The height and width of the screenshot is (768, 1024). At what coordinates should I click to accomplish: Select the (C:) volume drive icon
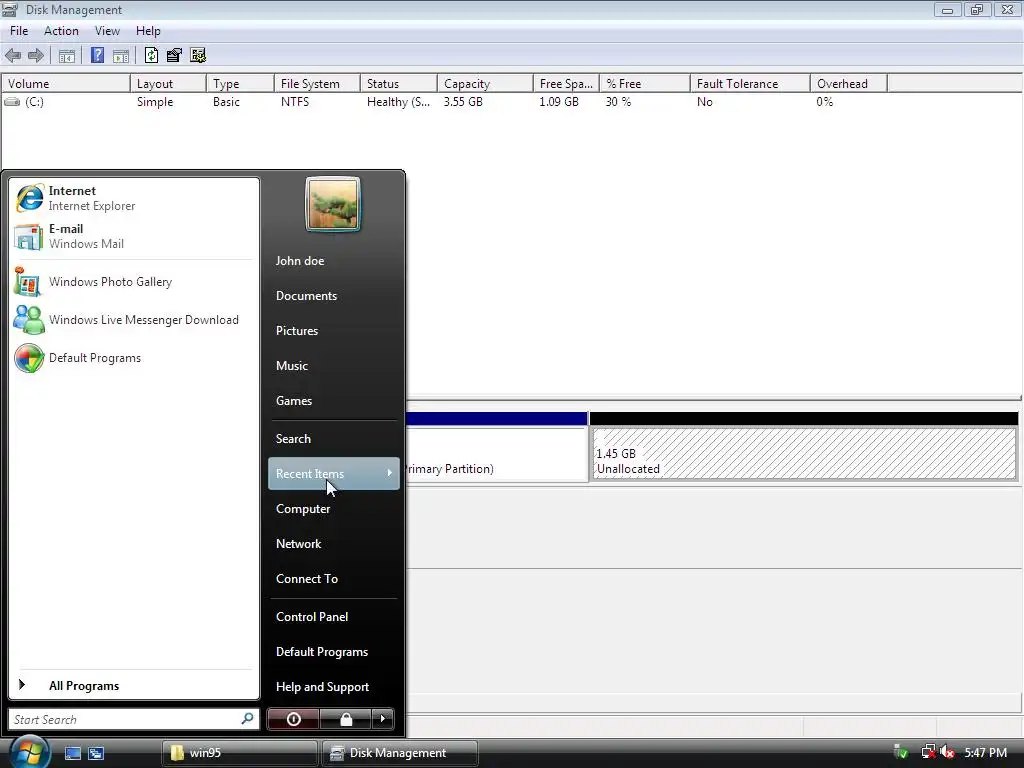(12, 102)
